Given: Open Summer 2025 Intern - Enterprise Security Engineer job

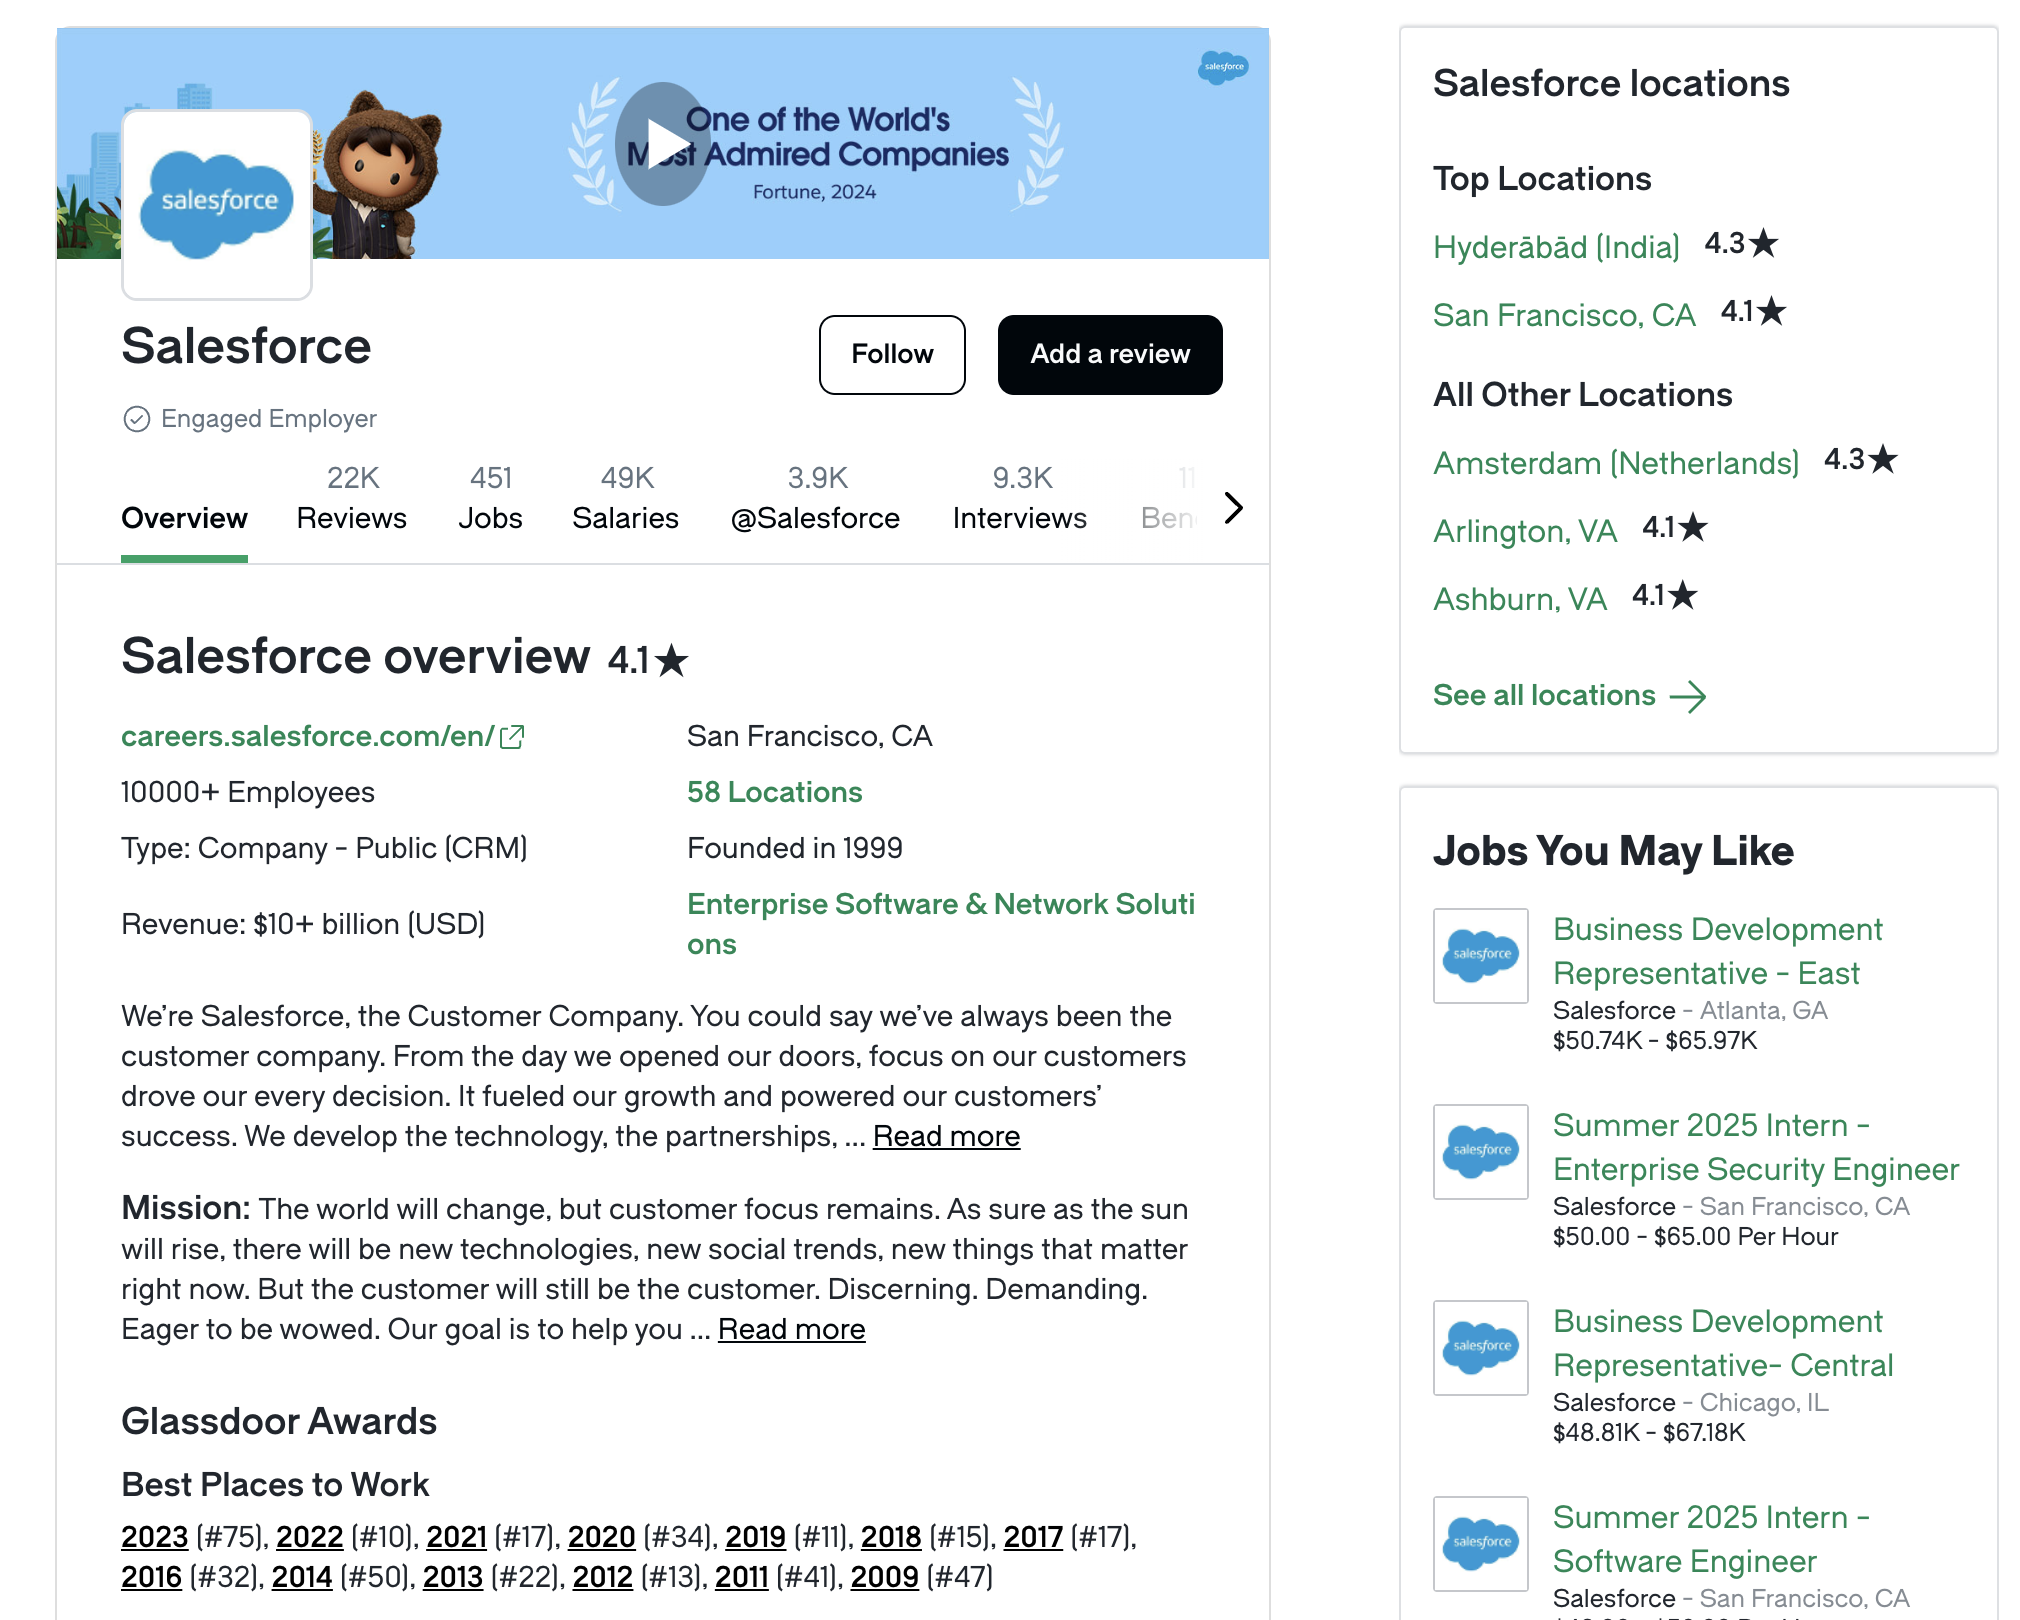Looking at the screenshot, I should 1756,1148.
